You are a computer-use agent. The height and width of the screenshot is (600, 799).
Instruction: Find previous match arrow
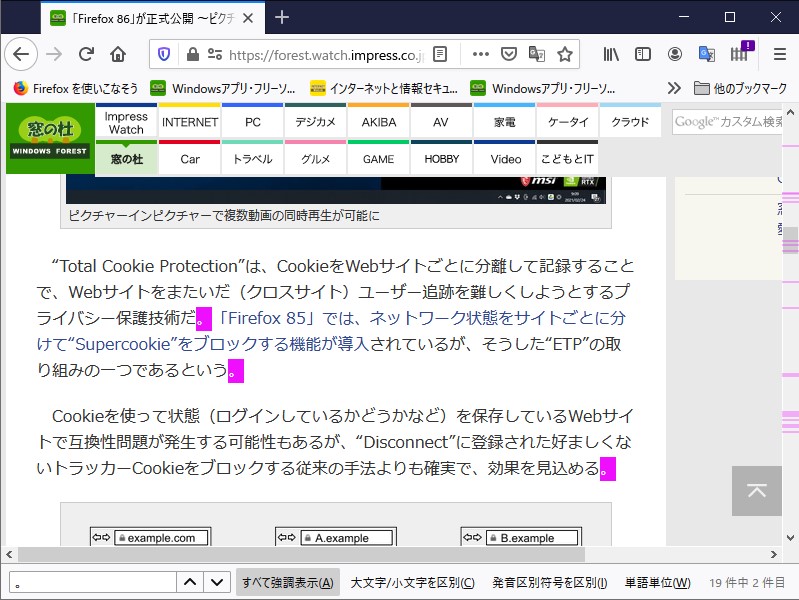pyautogui.click(x=190, y=582)
